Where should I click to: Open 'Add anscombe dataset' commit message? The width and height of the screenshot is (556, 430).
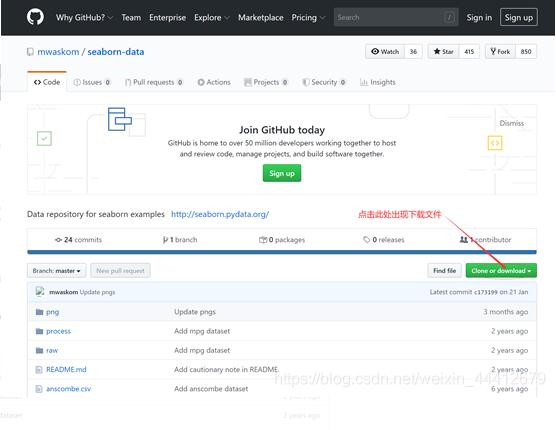point(211,389)
